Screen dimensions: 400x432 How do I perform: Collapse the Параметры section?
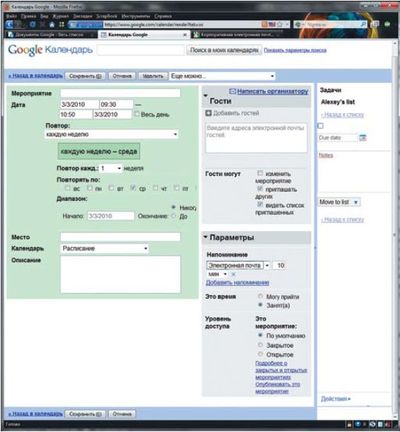205,237
